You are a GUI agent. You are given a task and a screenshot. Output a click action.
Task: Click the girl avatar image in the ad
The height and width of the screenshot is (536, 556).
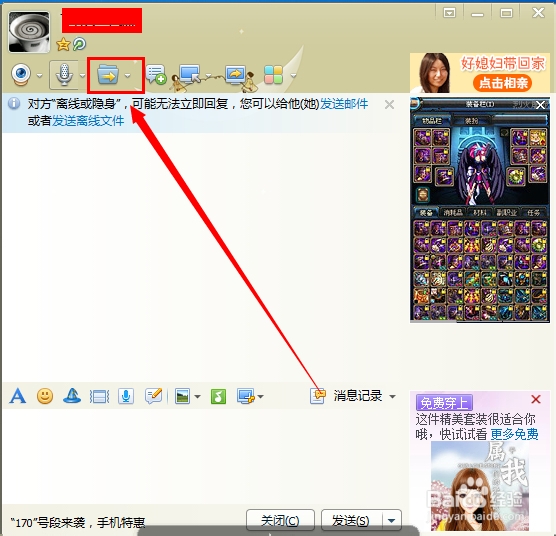[x=479, y=486]
